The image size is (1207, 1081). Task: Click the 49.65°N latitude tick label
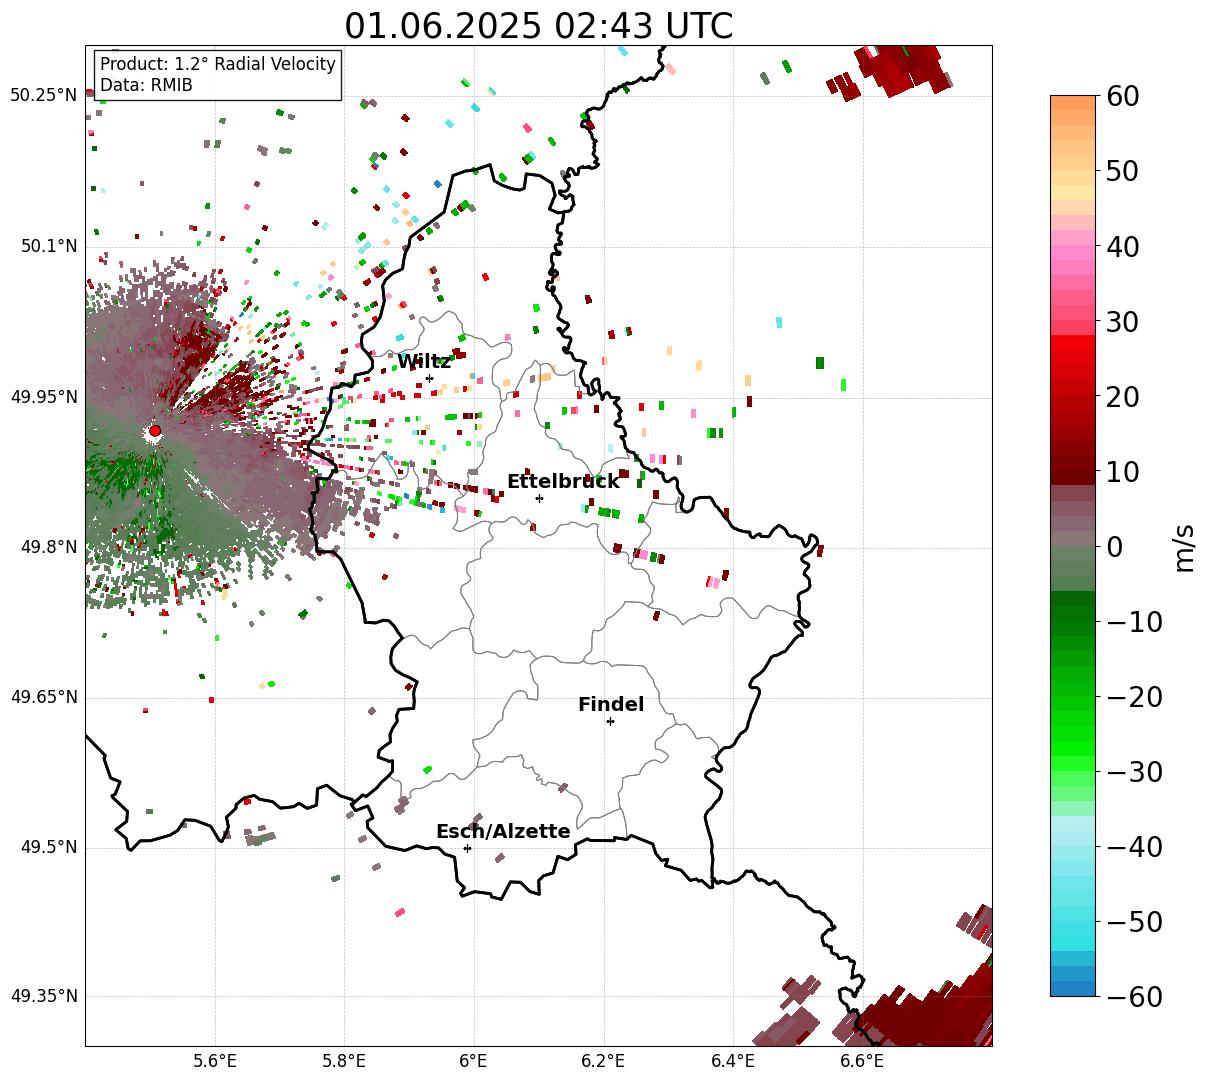click(x=44, y=697)
